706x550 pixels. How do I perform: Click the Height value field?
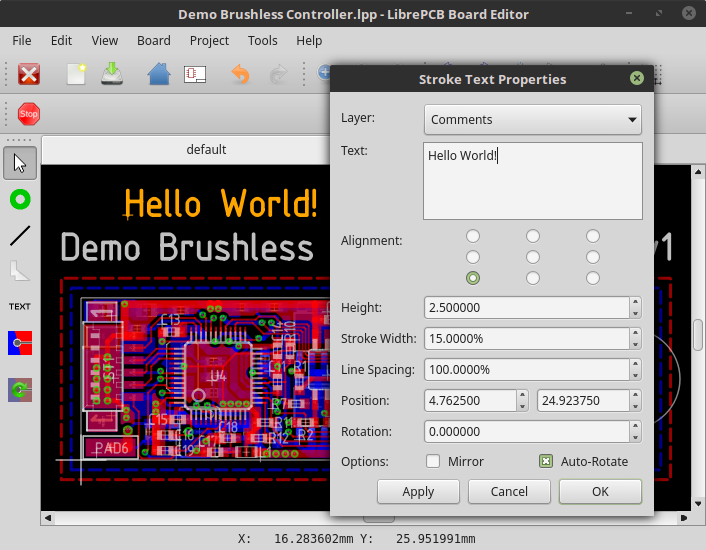point(527,308)
